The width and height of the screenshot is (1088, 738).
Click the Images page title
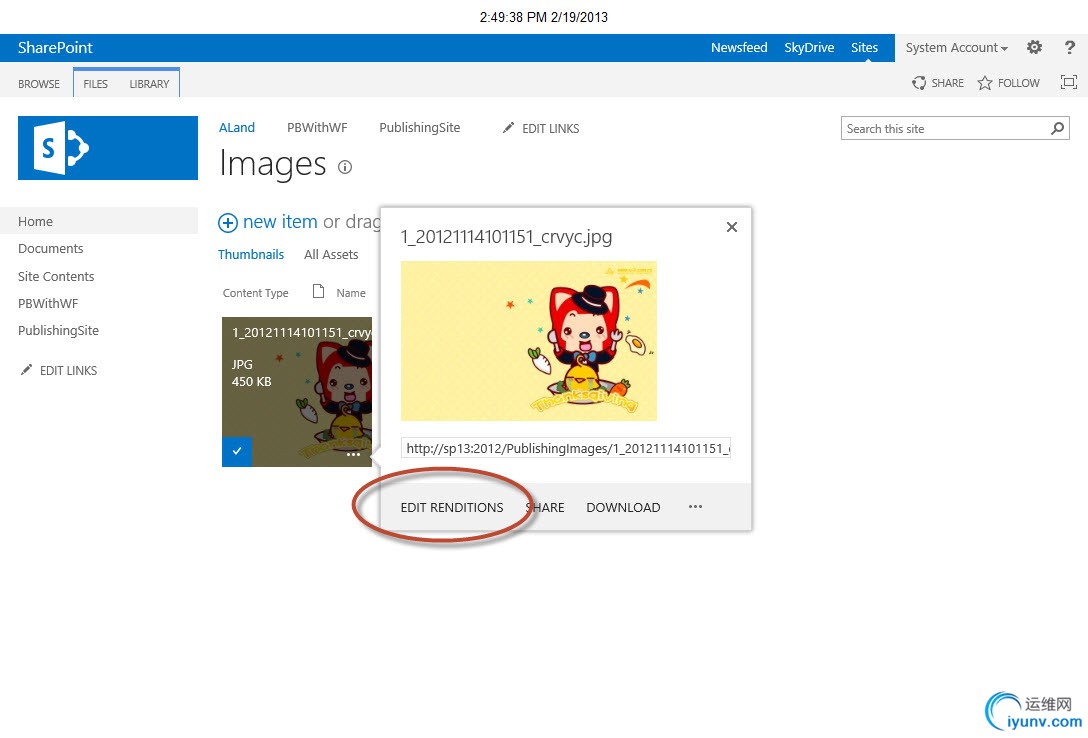pos(272,164)
